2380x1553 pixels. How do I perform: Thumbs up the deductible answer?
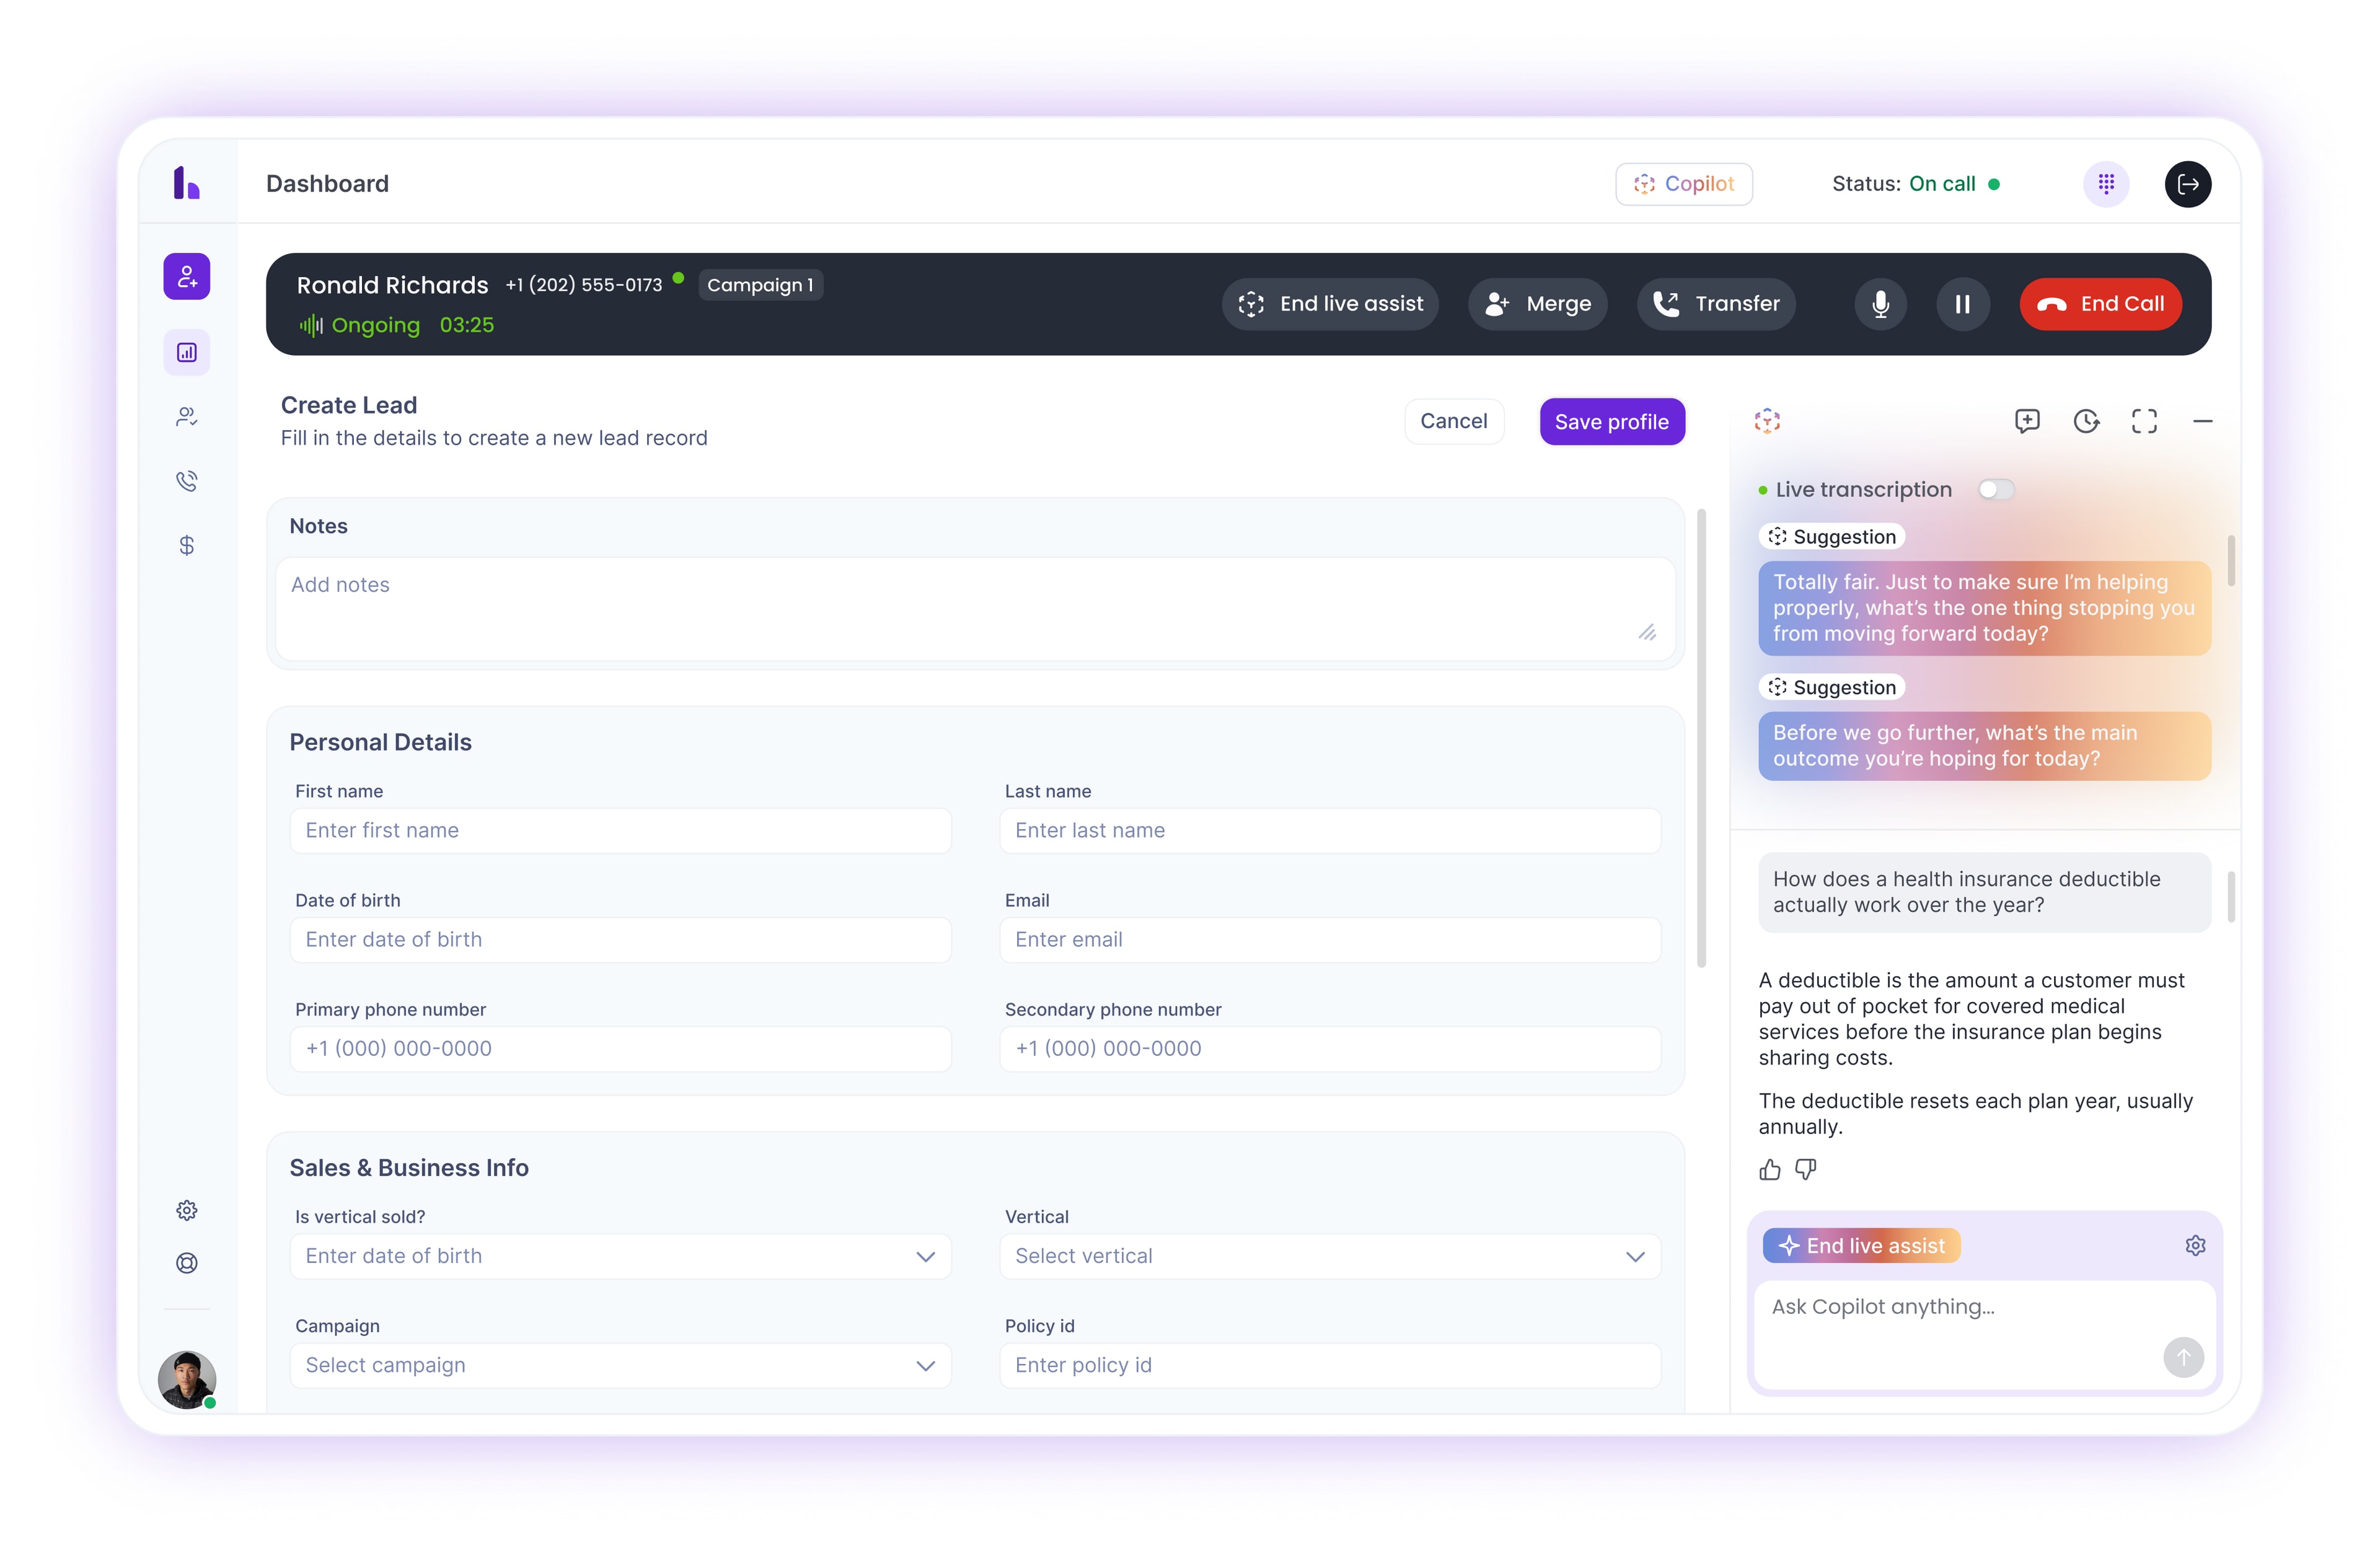tap(1770, 1169)
